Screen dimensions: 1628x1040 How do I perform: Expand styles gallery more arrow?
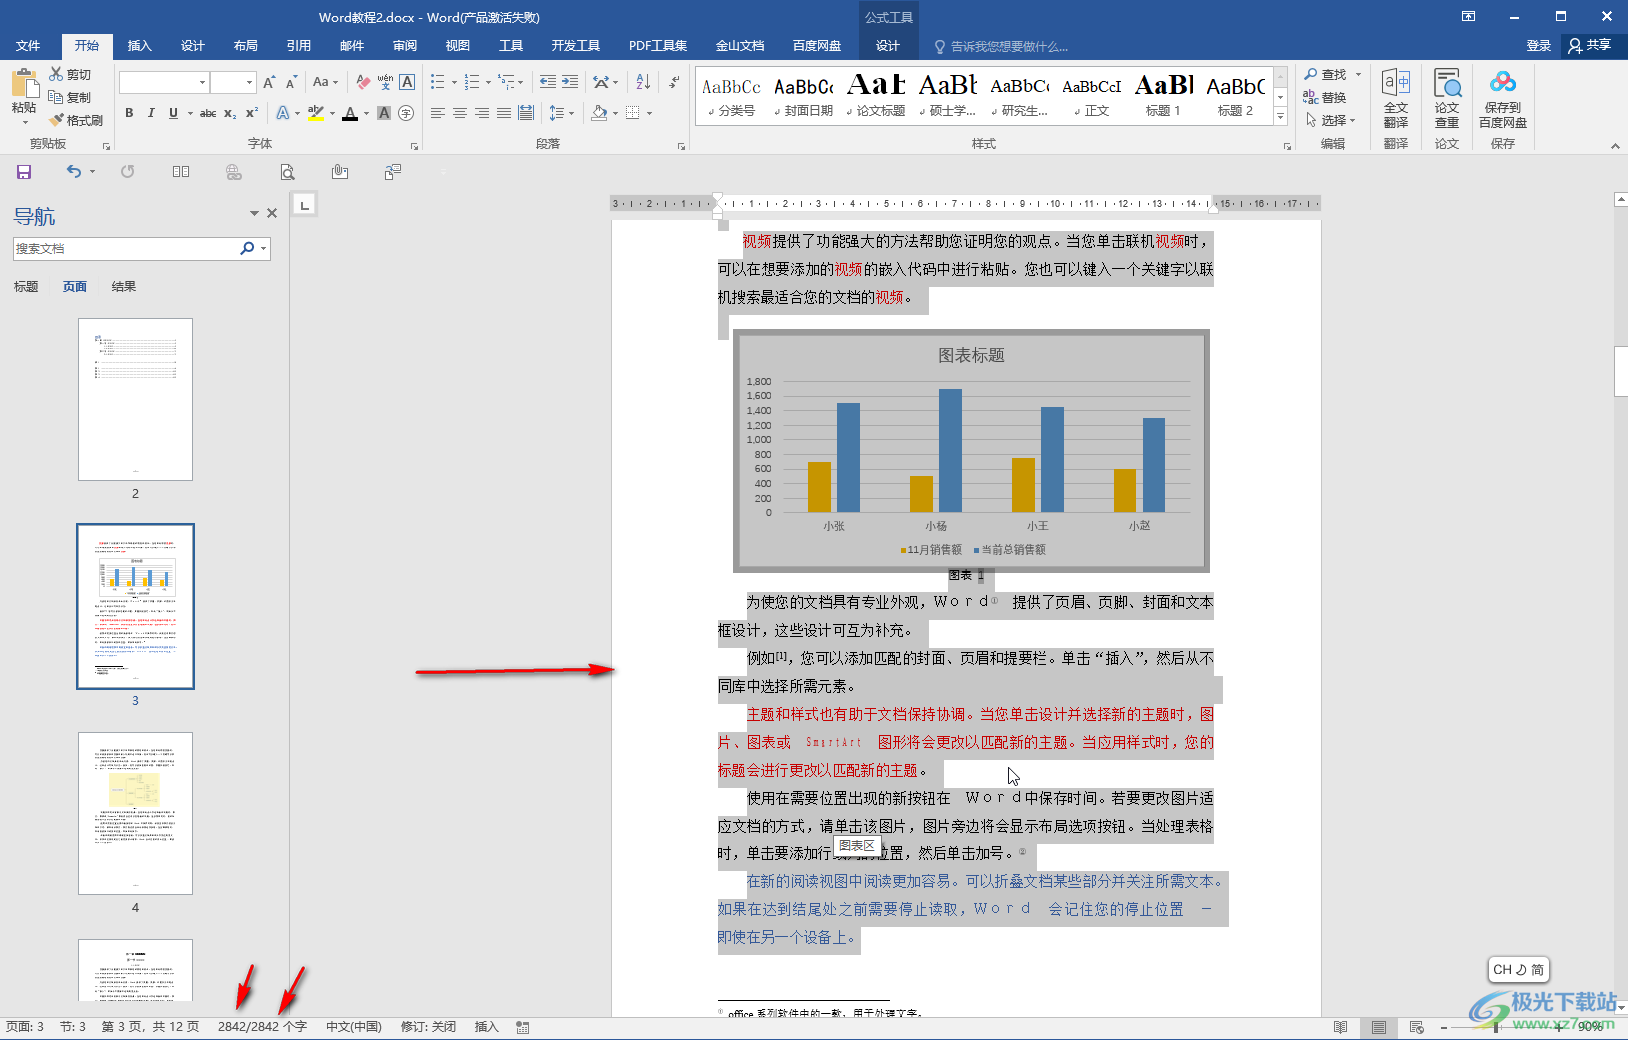coord(1280,117)
